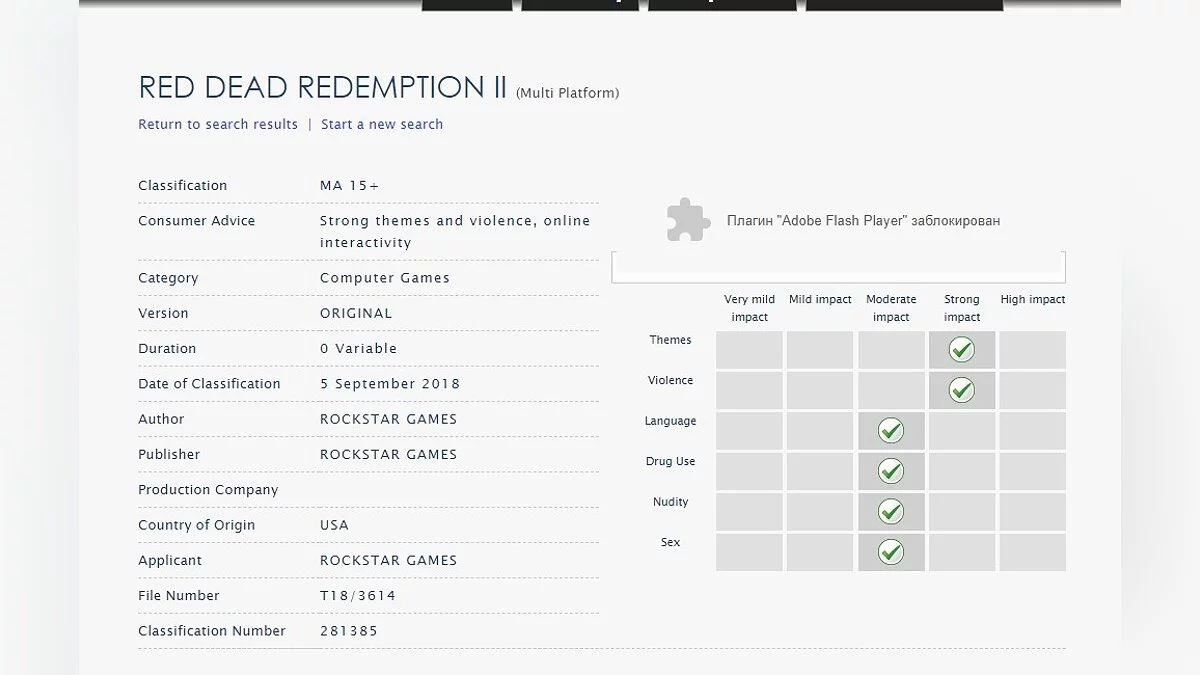This screenshot has width=1200, height=675.
Task: Click the MA 15+ classification value
Action: click(x=349, y=185)
